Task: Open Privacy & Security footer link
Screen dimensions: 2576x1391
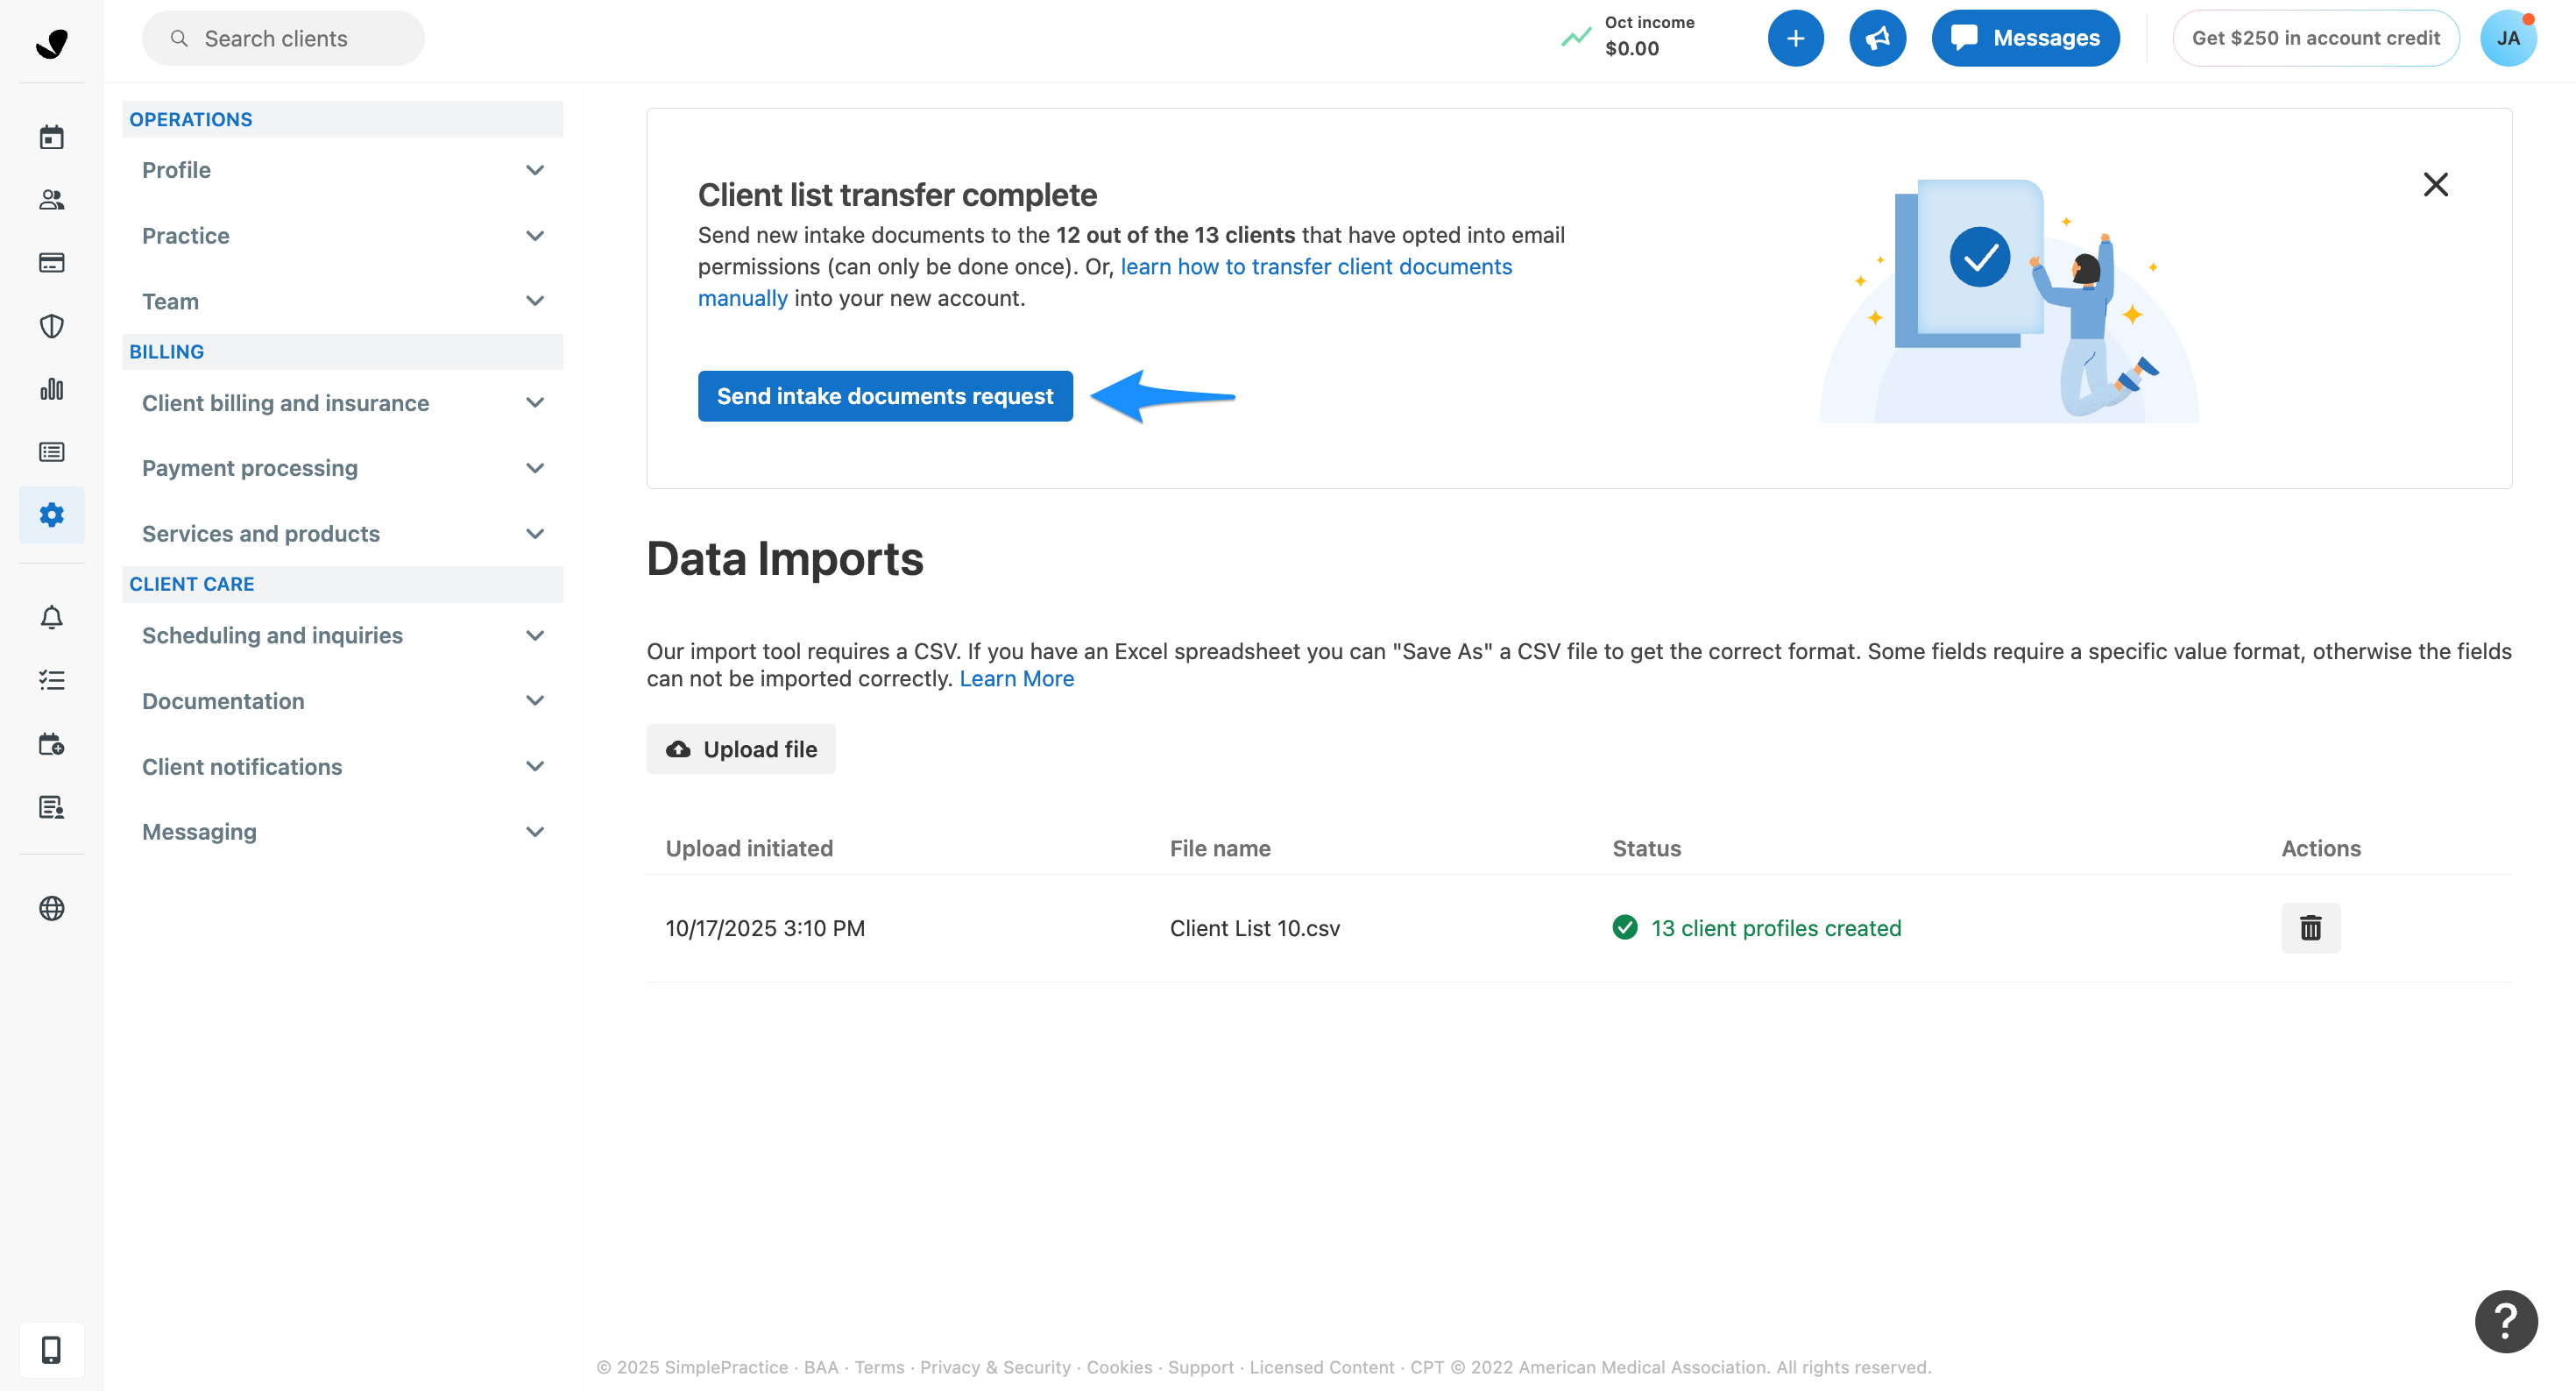Action: tap(994, 1367)
